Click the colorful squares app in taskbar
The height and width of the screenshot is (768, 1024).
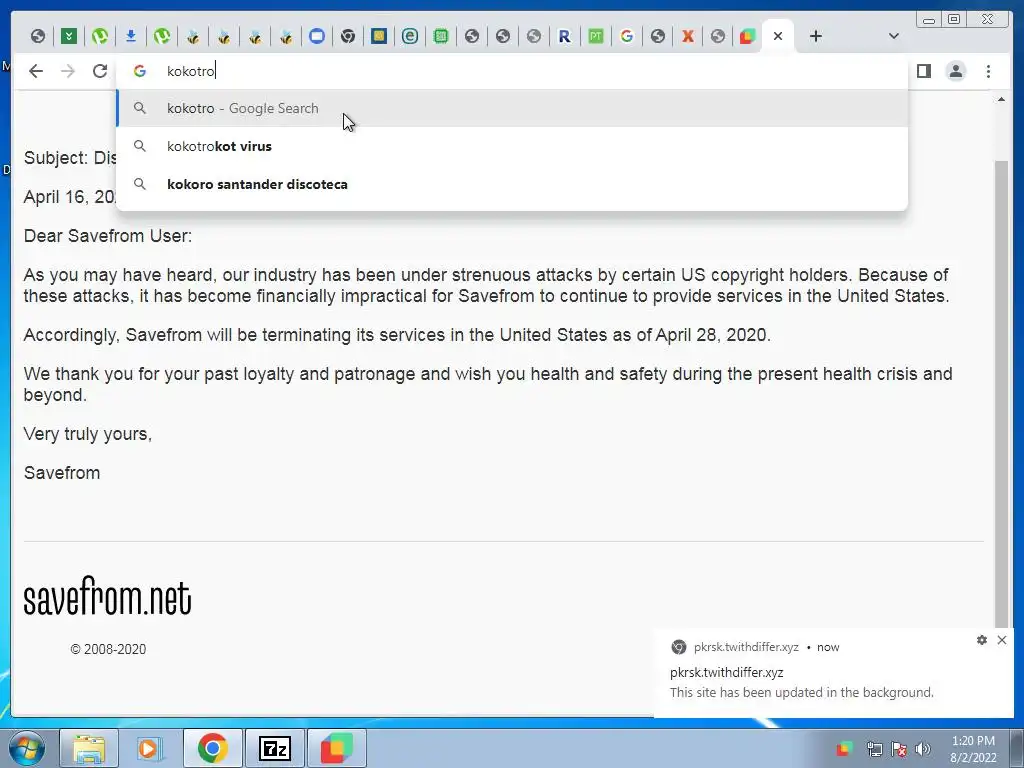336,748
